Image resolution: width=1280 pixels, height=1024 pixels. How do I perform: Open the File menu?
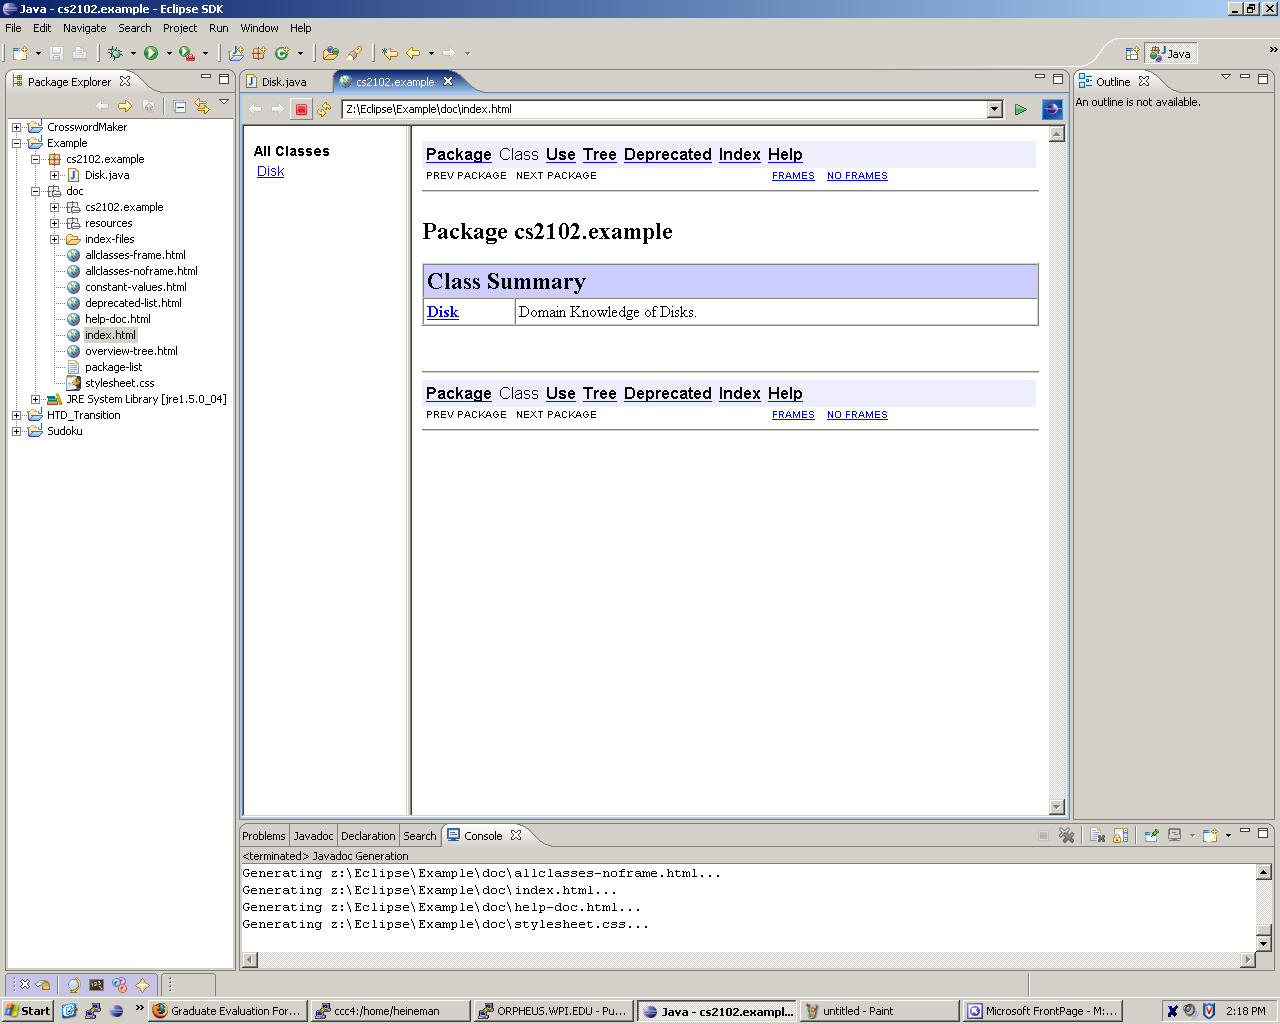(13, 28)
